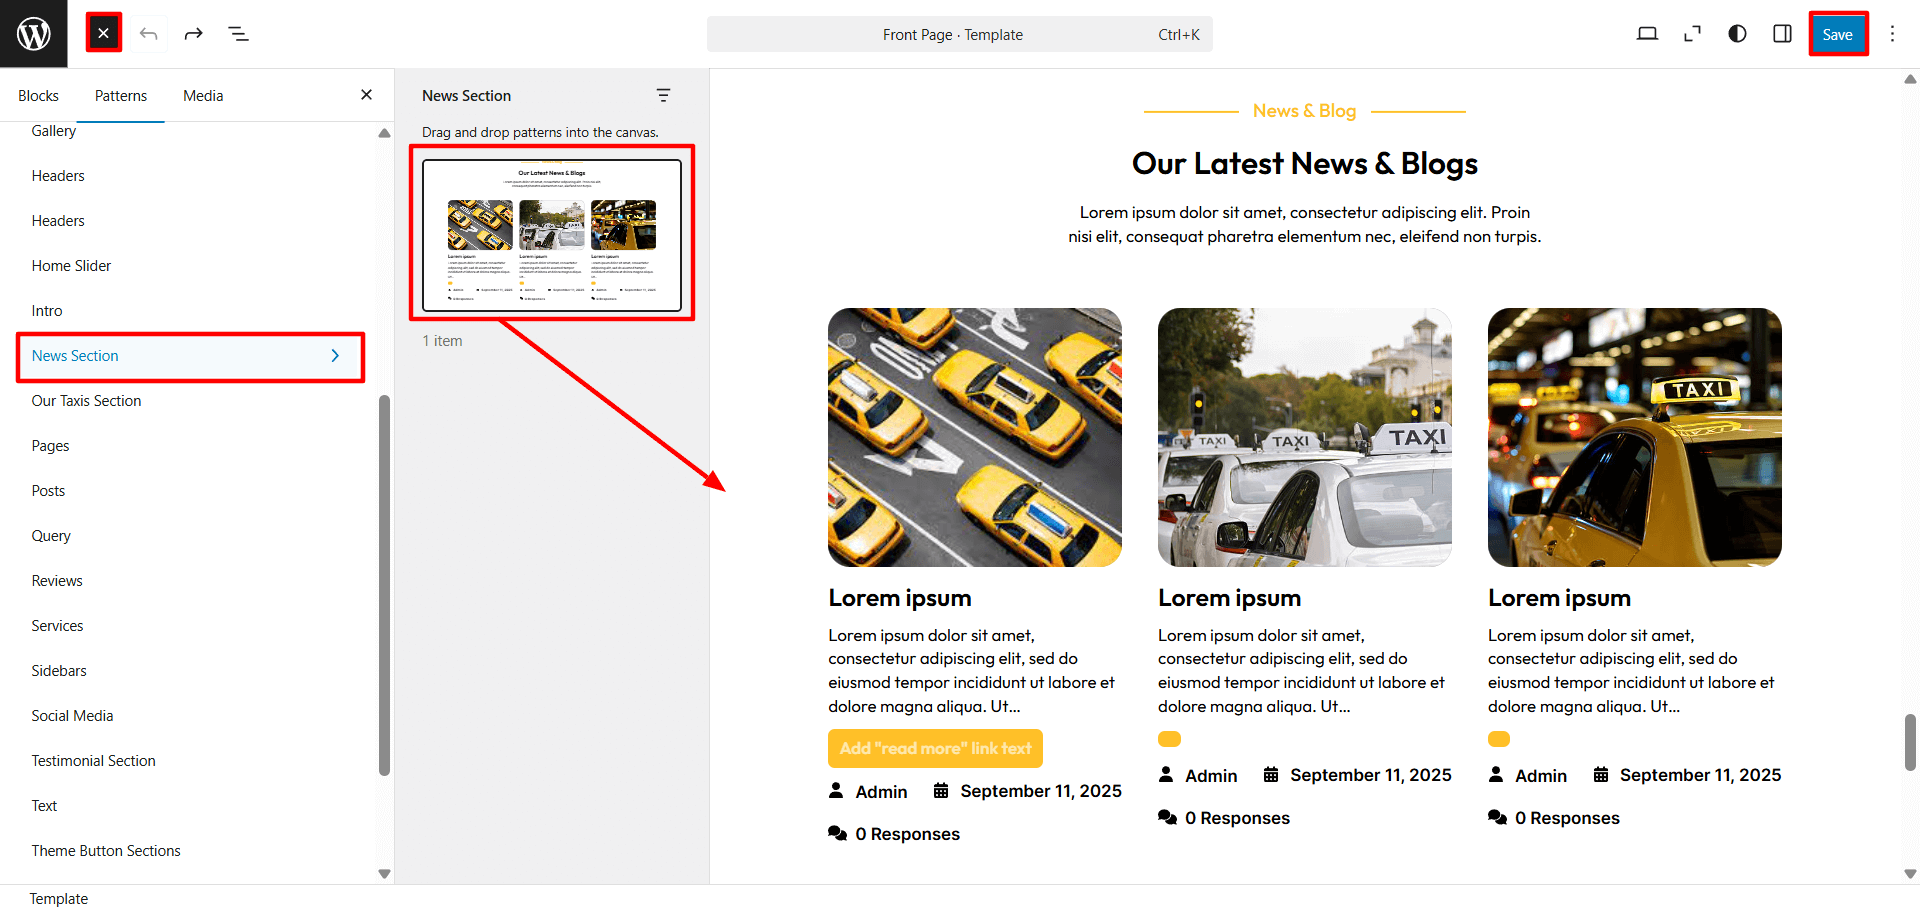Save the Front Page template
Image resolution: width=1920 pixels, height=912 pixels.
pyautogui.click(x=1837, y=34)
